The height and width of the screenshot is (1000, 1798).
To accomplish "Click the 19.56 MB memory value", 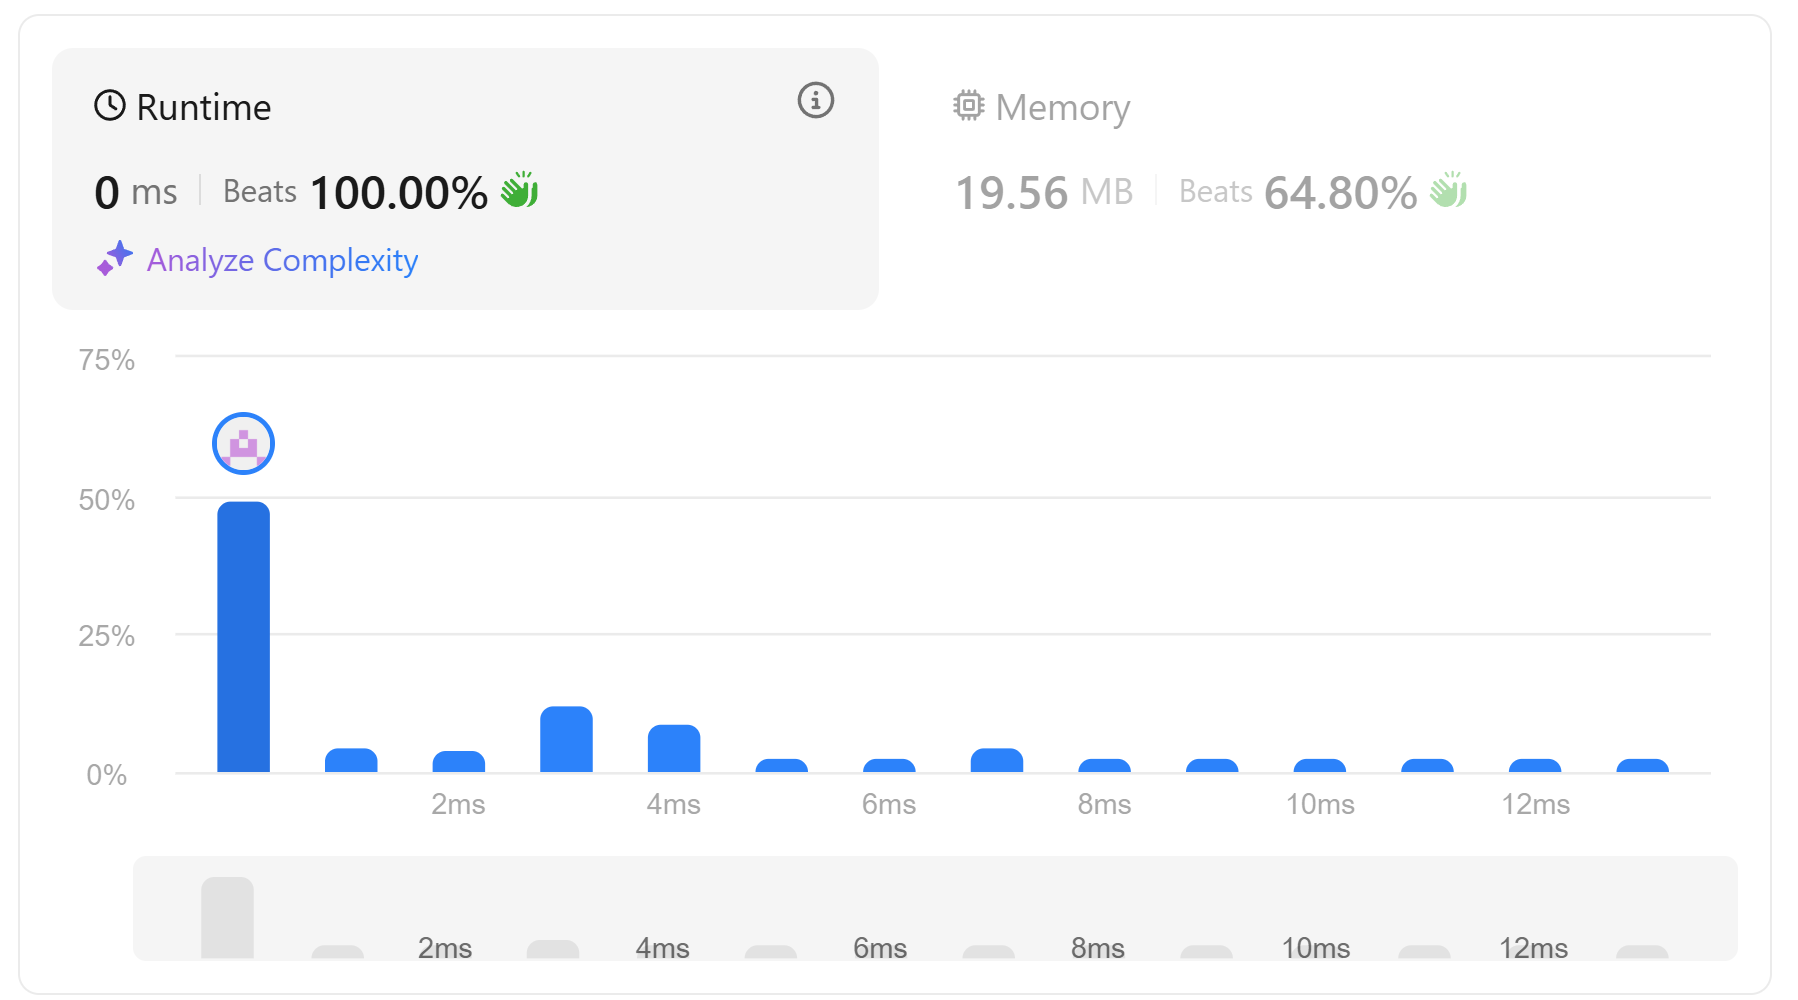I will click(x=1043, y=192).
